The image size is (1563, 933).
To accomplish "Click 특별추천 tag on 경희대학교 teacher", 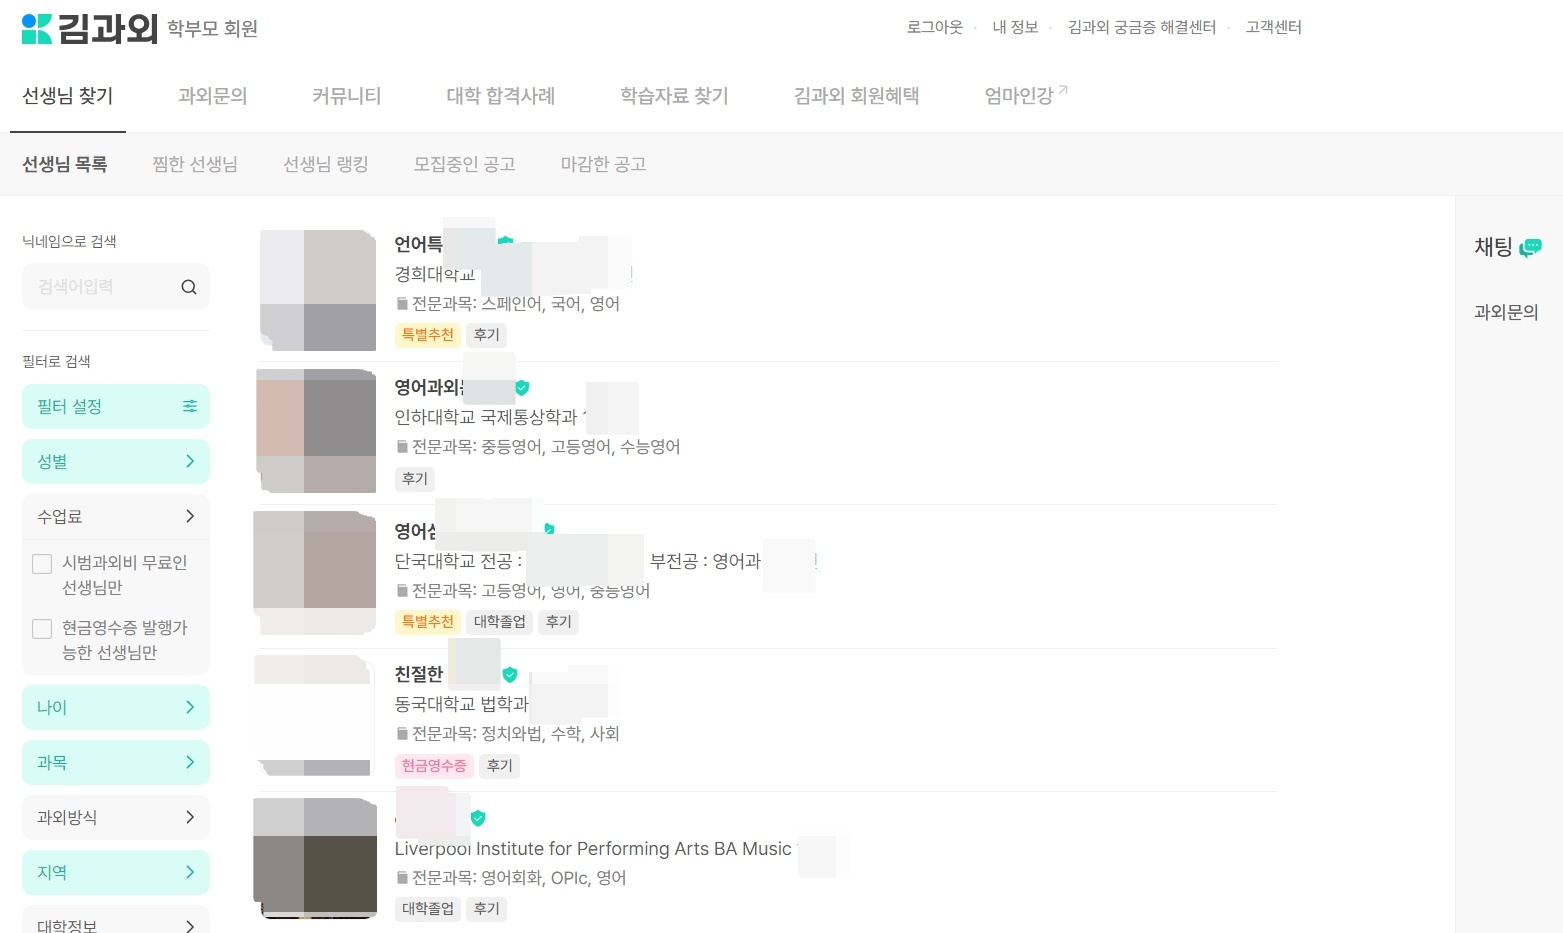I will (x=428, y=335).
